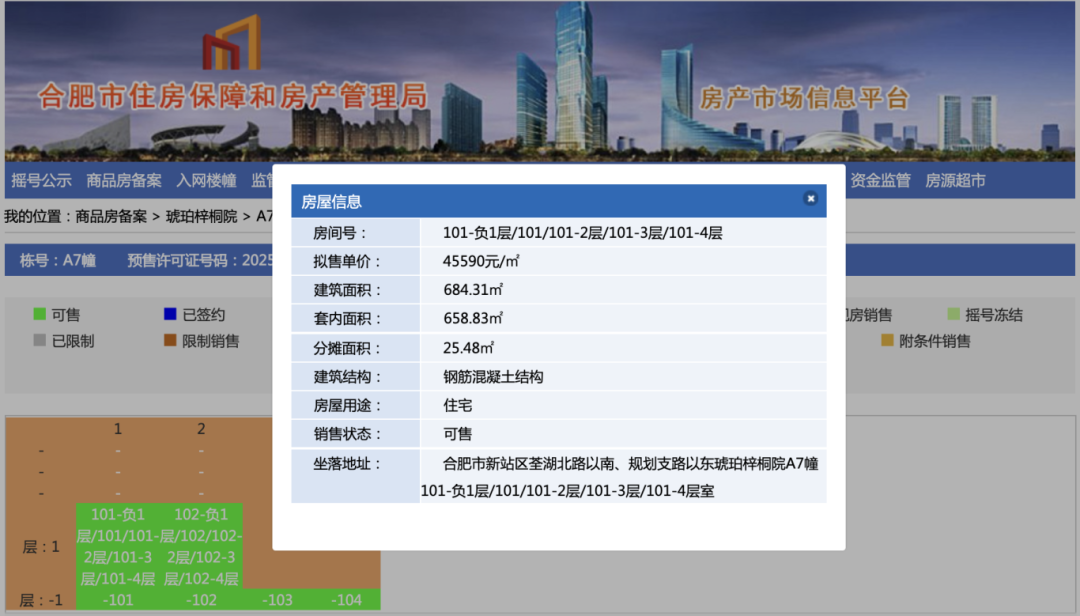
Task: Click the gold 附条件销售 legend square
Action: point(887,341)
